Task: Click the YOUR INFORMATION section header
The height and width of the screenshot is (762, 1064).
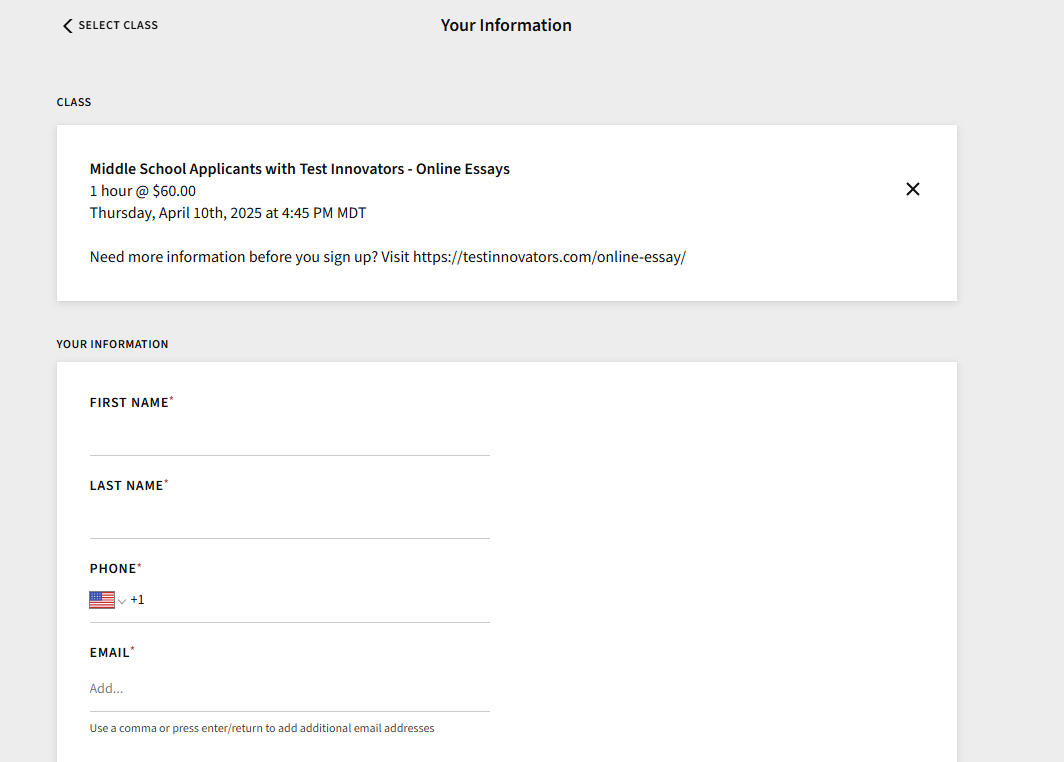Action: 112,344
